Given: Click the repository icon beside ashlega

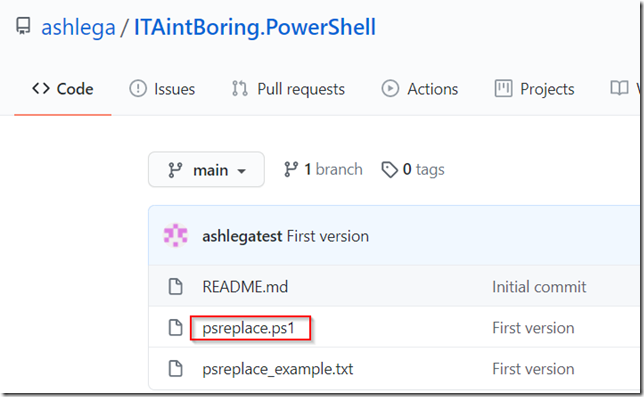Looking at the screenshot, I should click(23, 26).
